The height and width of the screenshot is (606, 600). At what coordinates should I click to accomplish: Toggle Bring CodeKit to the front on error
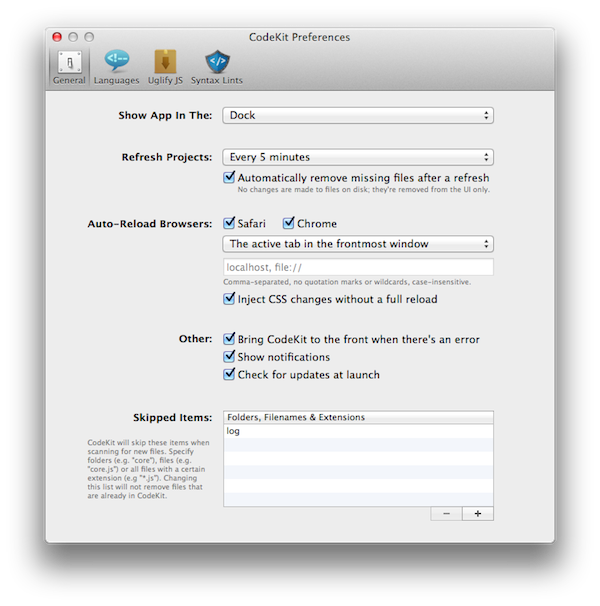coord(229,339)
